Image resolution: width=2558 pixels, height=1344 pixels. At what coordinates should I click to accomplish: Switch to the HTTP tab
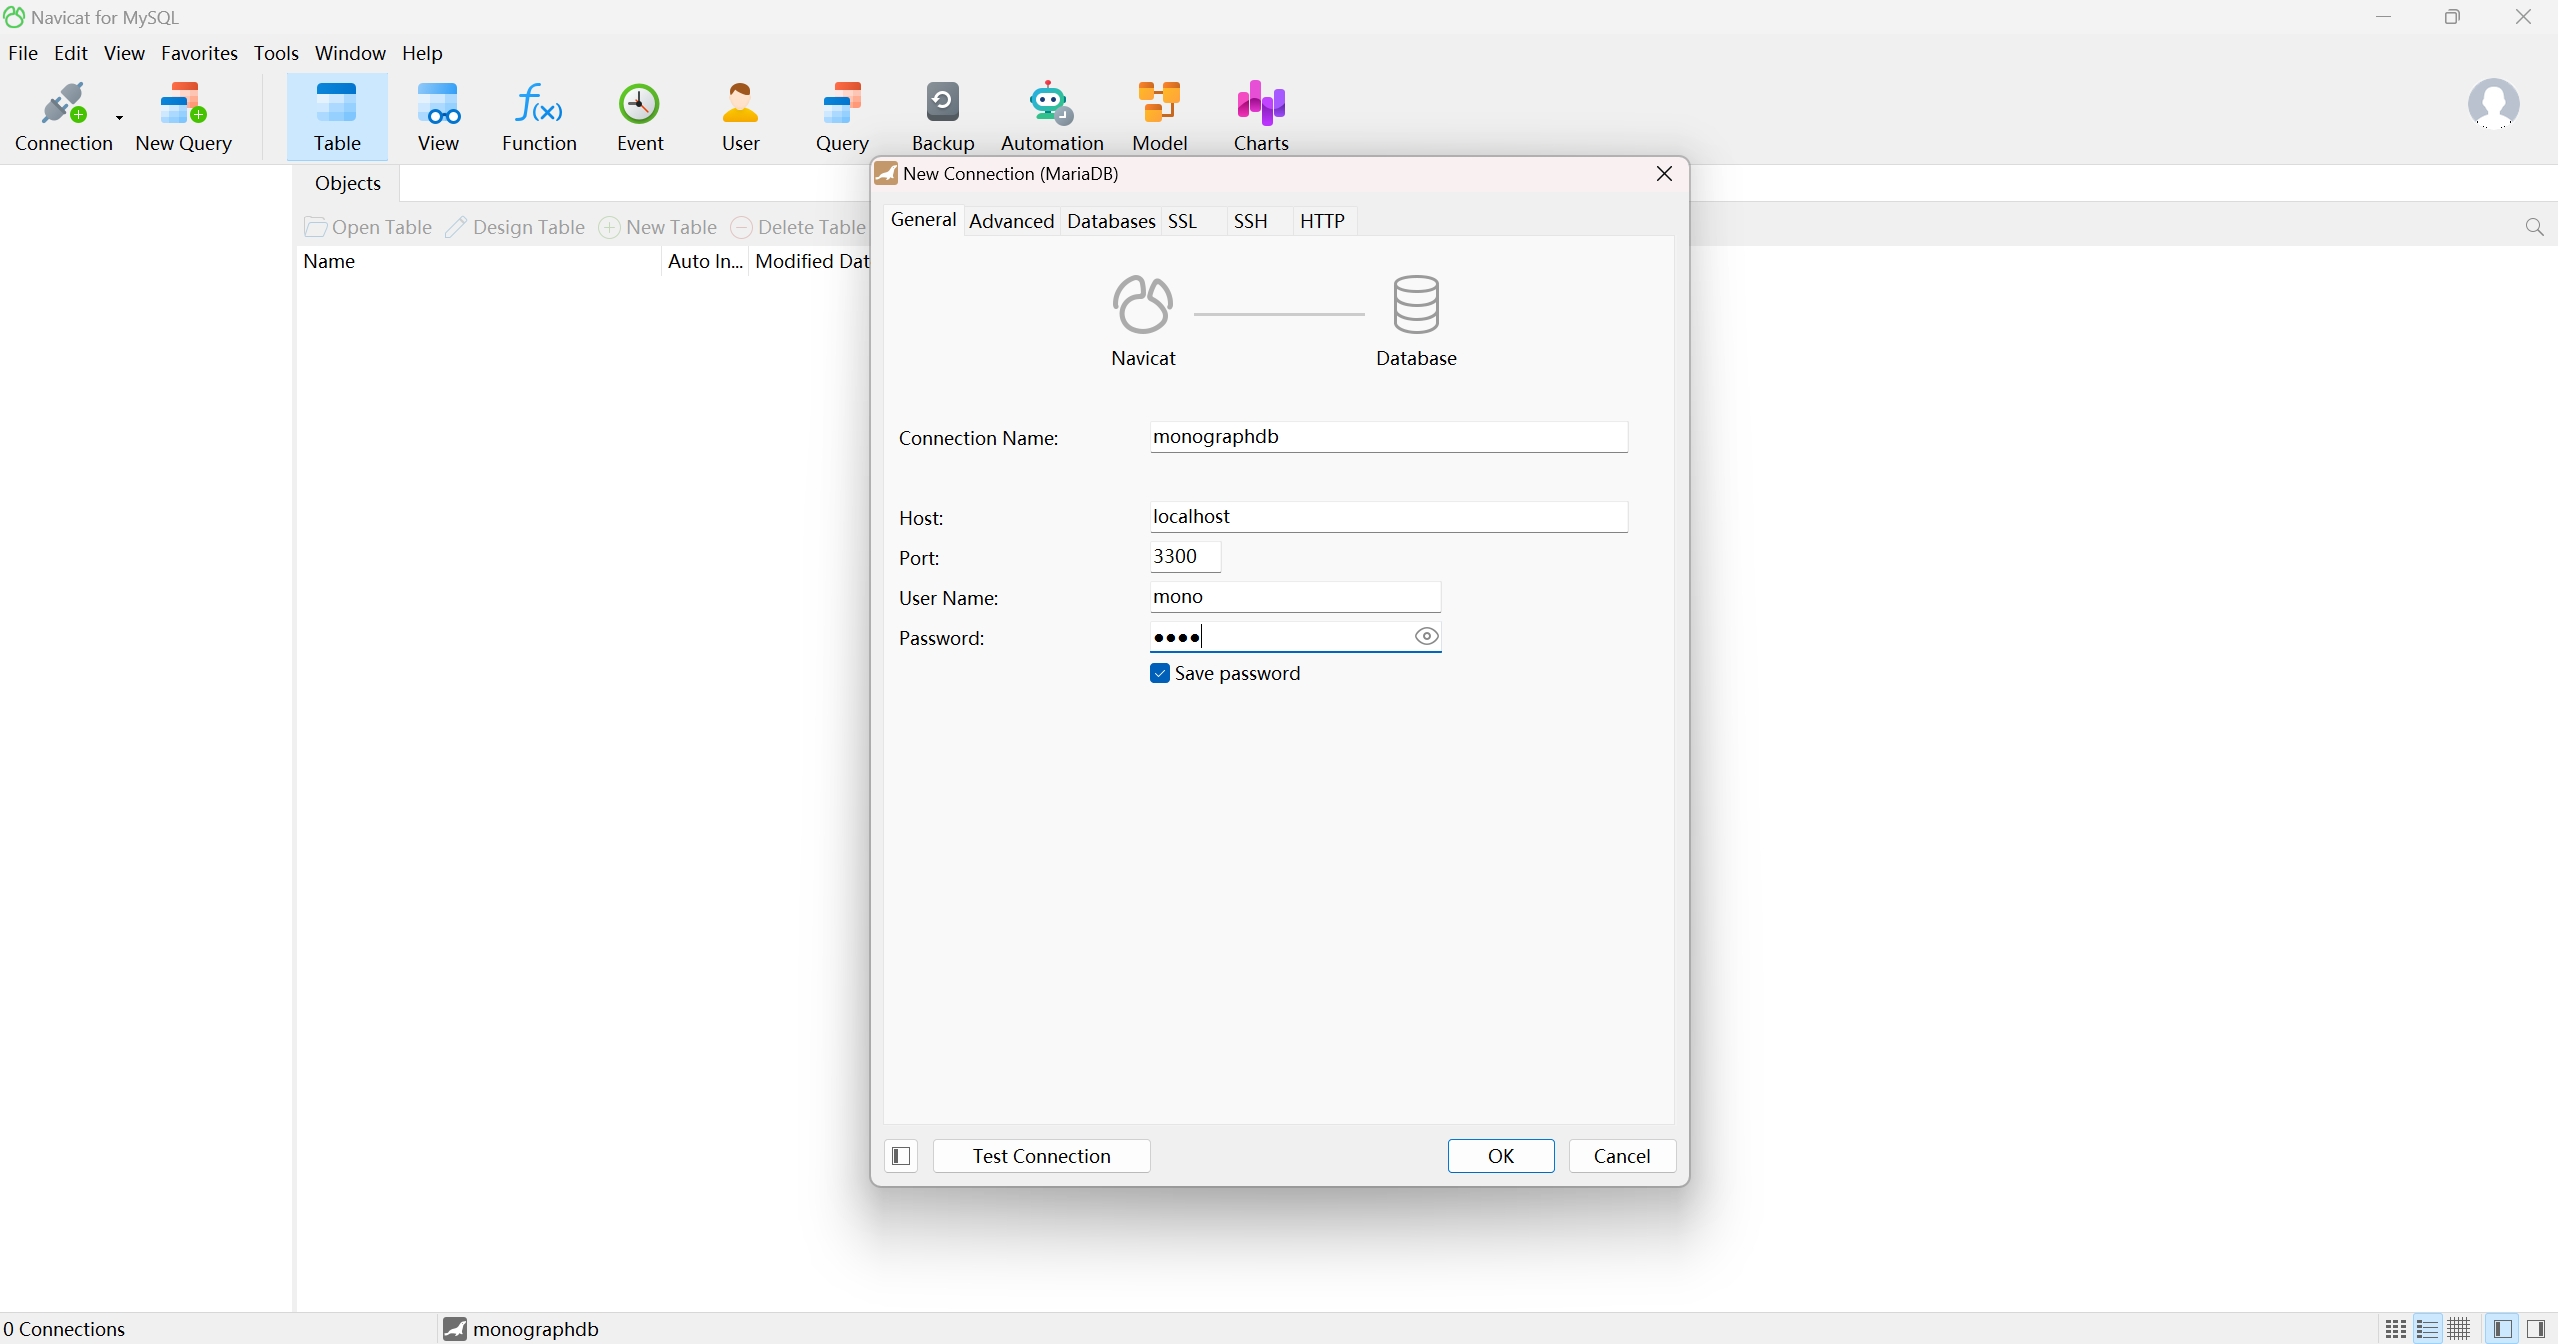1322,221
